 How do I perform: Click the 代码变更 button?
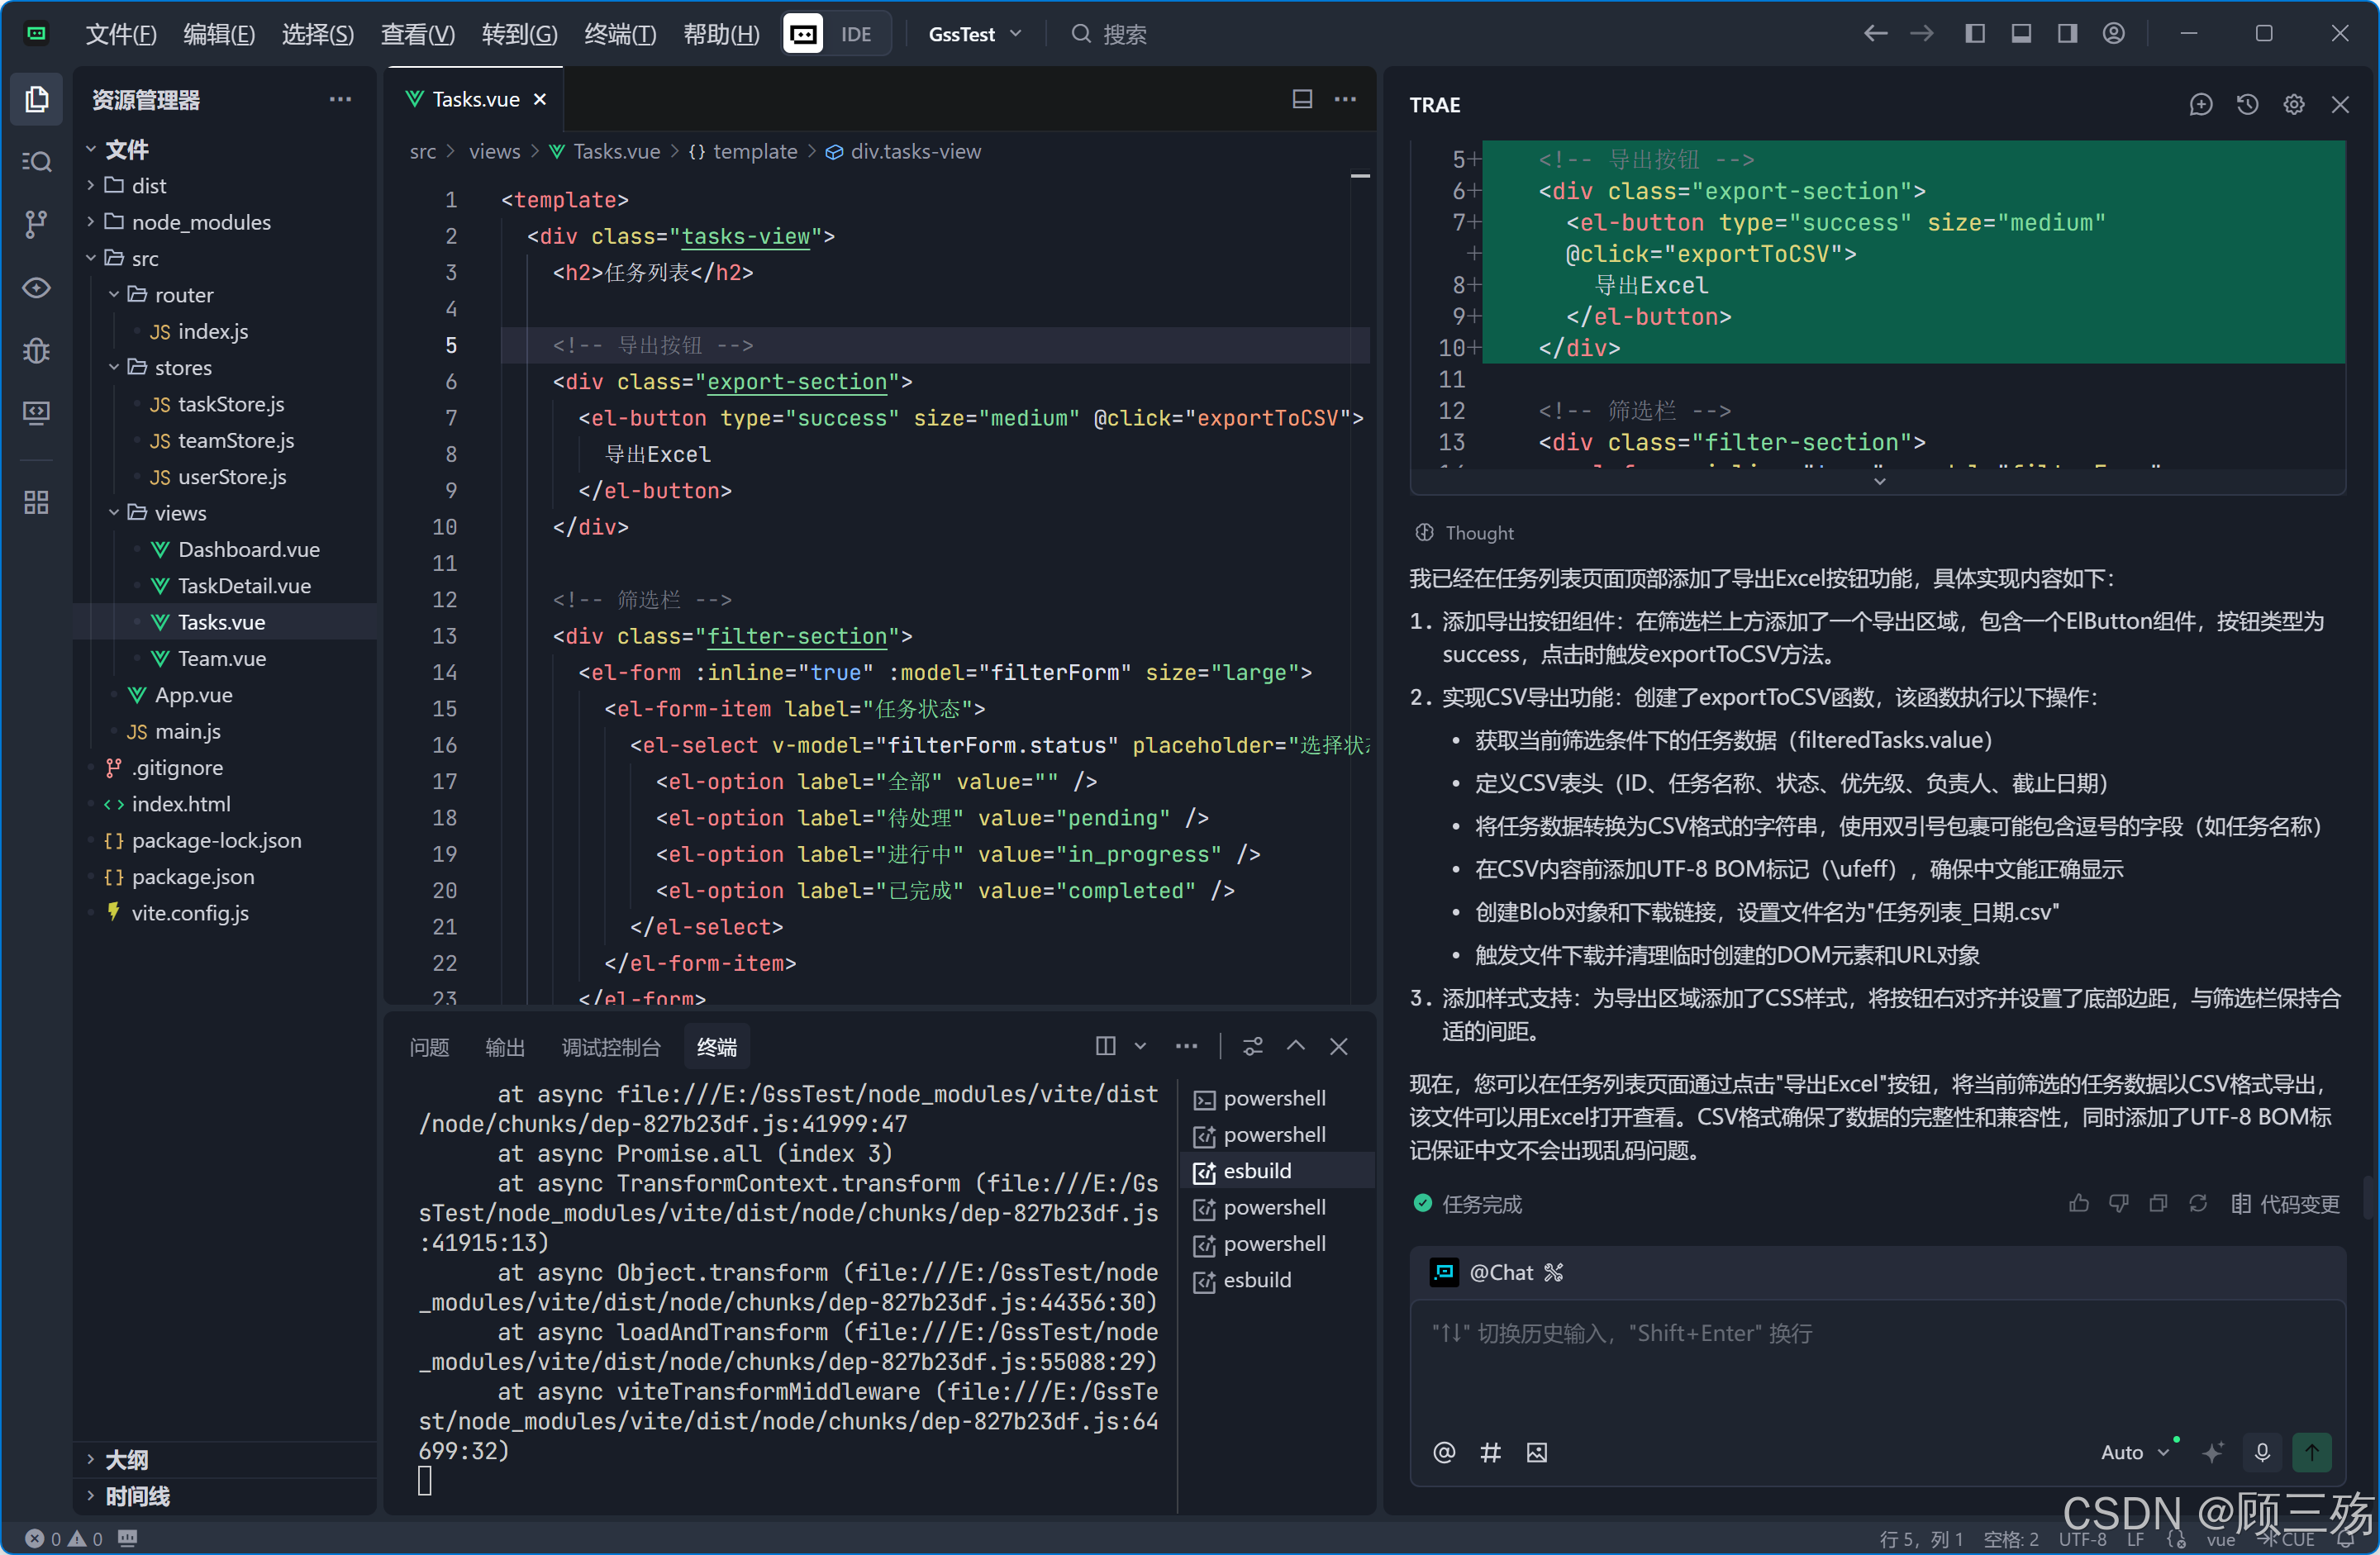[x=2285, y=1204]
